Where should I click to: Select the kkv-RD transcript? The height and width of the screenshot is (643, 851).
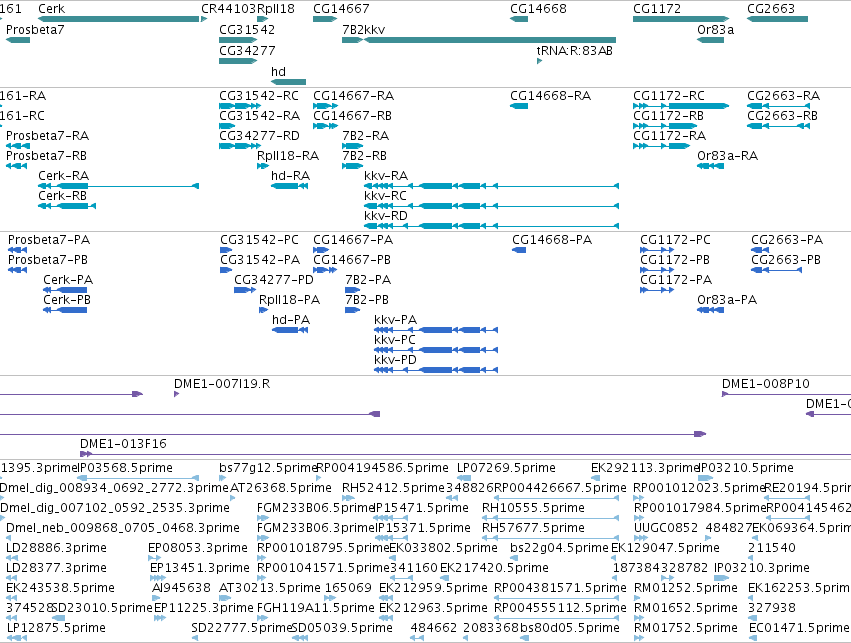[491, 226]
